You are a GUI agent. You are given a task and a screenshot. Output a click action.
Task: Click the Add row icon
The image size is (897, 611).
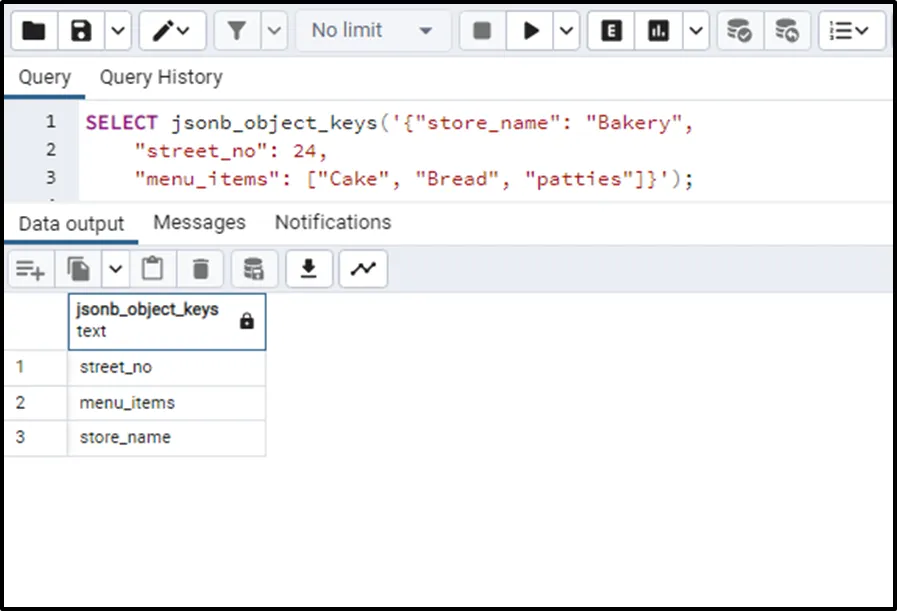(30, 269)
